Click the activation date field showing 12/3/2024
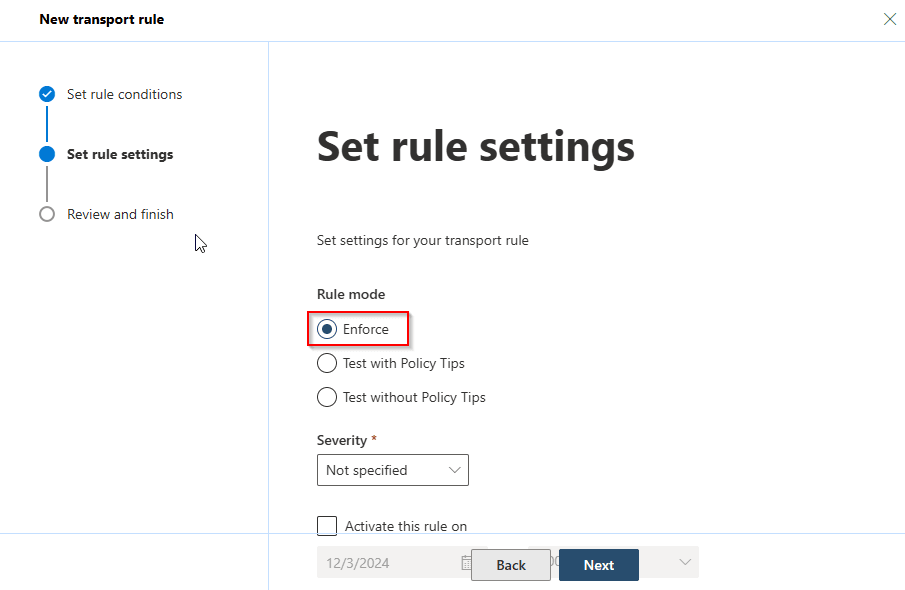Screen dimensions: 905x590 (380, 563)
